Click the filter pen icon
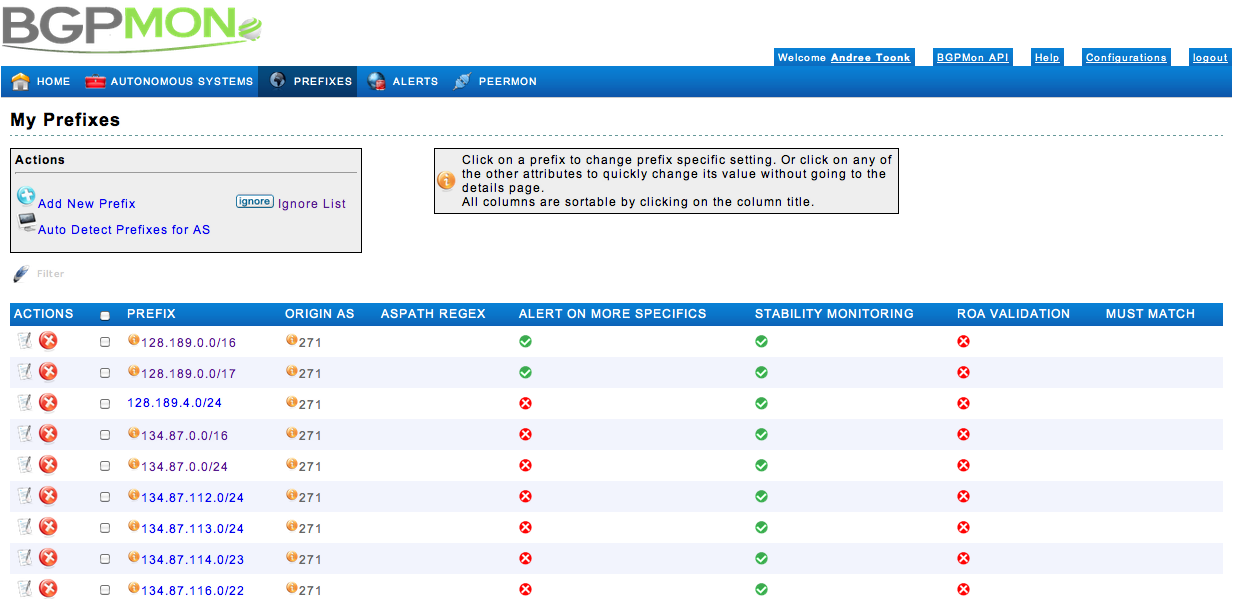The image size is (1239, 599). (x=21, y=274)
